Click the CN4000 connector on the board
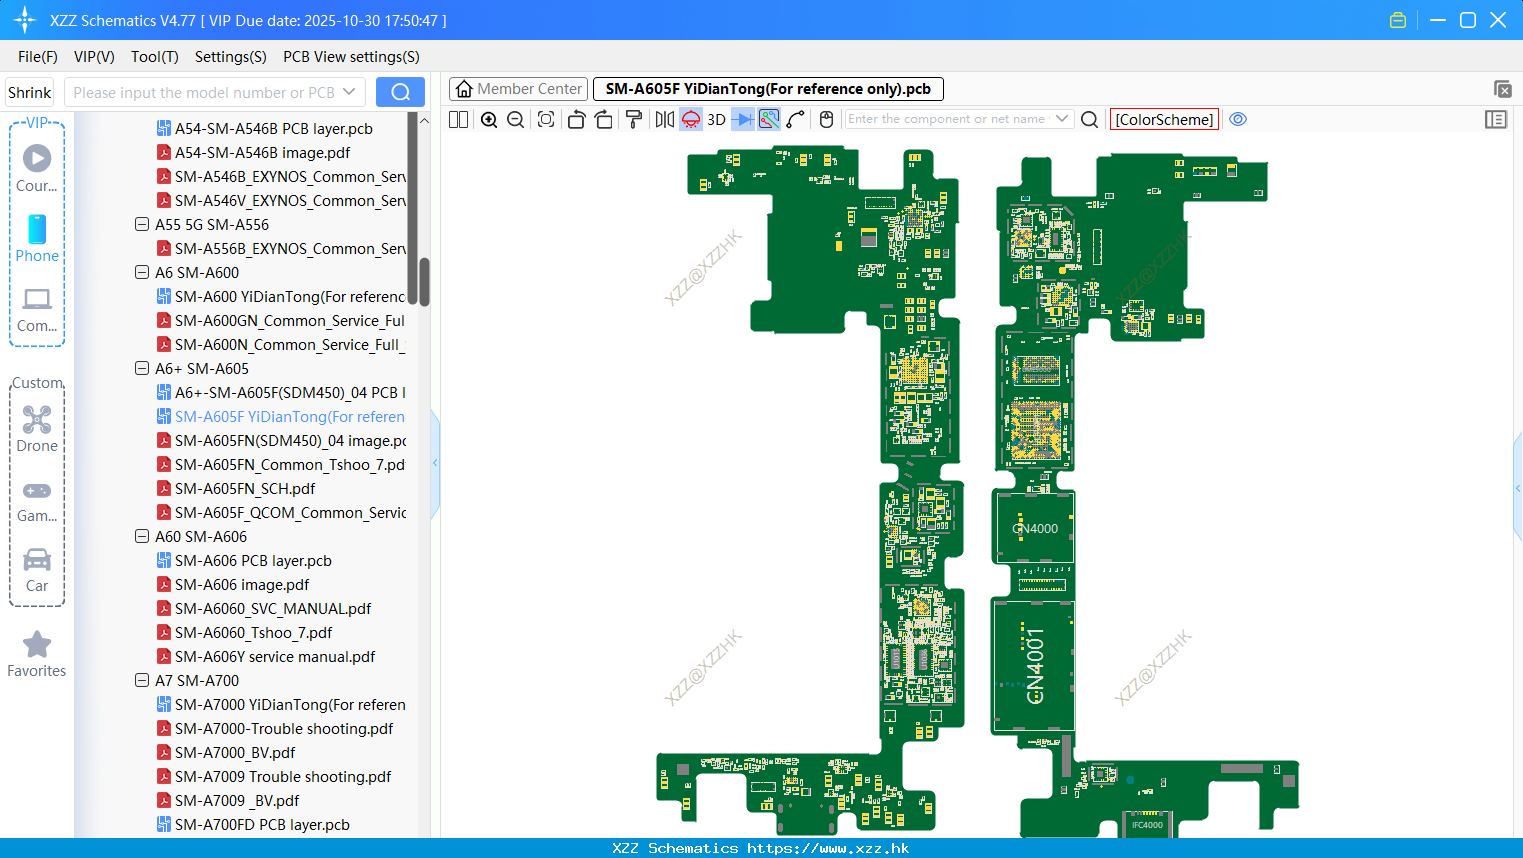The image size is (1523, 858). 1035,528
